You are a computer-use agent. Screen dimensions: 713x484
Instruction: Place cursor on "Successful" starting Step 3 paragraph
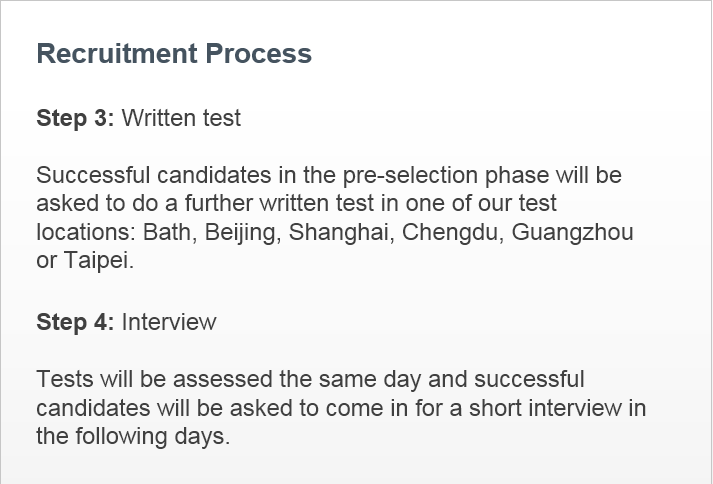pyautogui.click(x=87, y=176)
